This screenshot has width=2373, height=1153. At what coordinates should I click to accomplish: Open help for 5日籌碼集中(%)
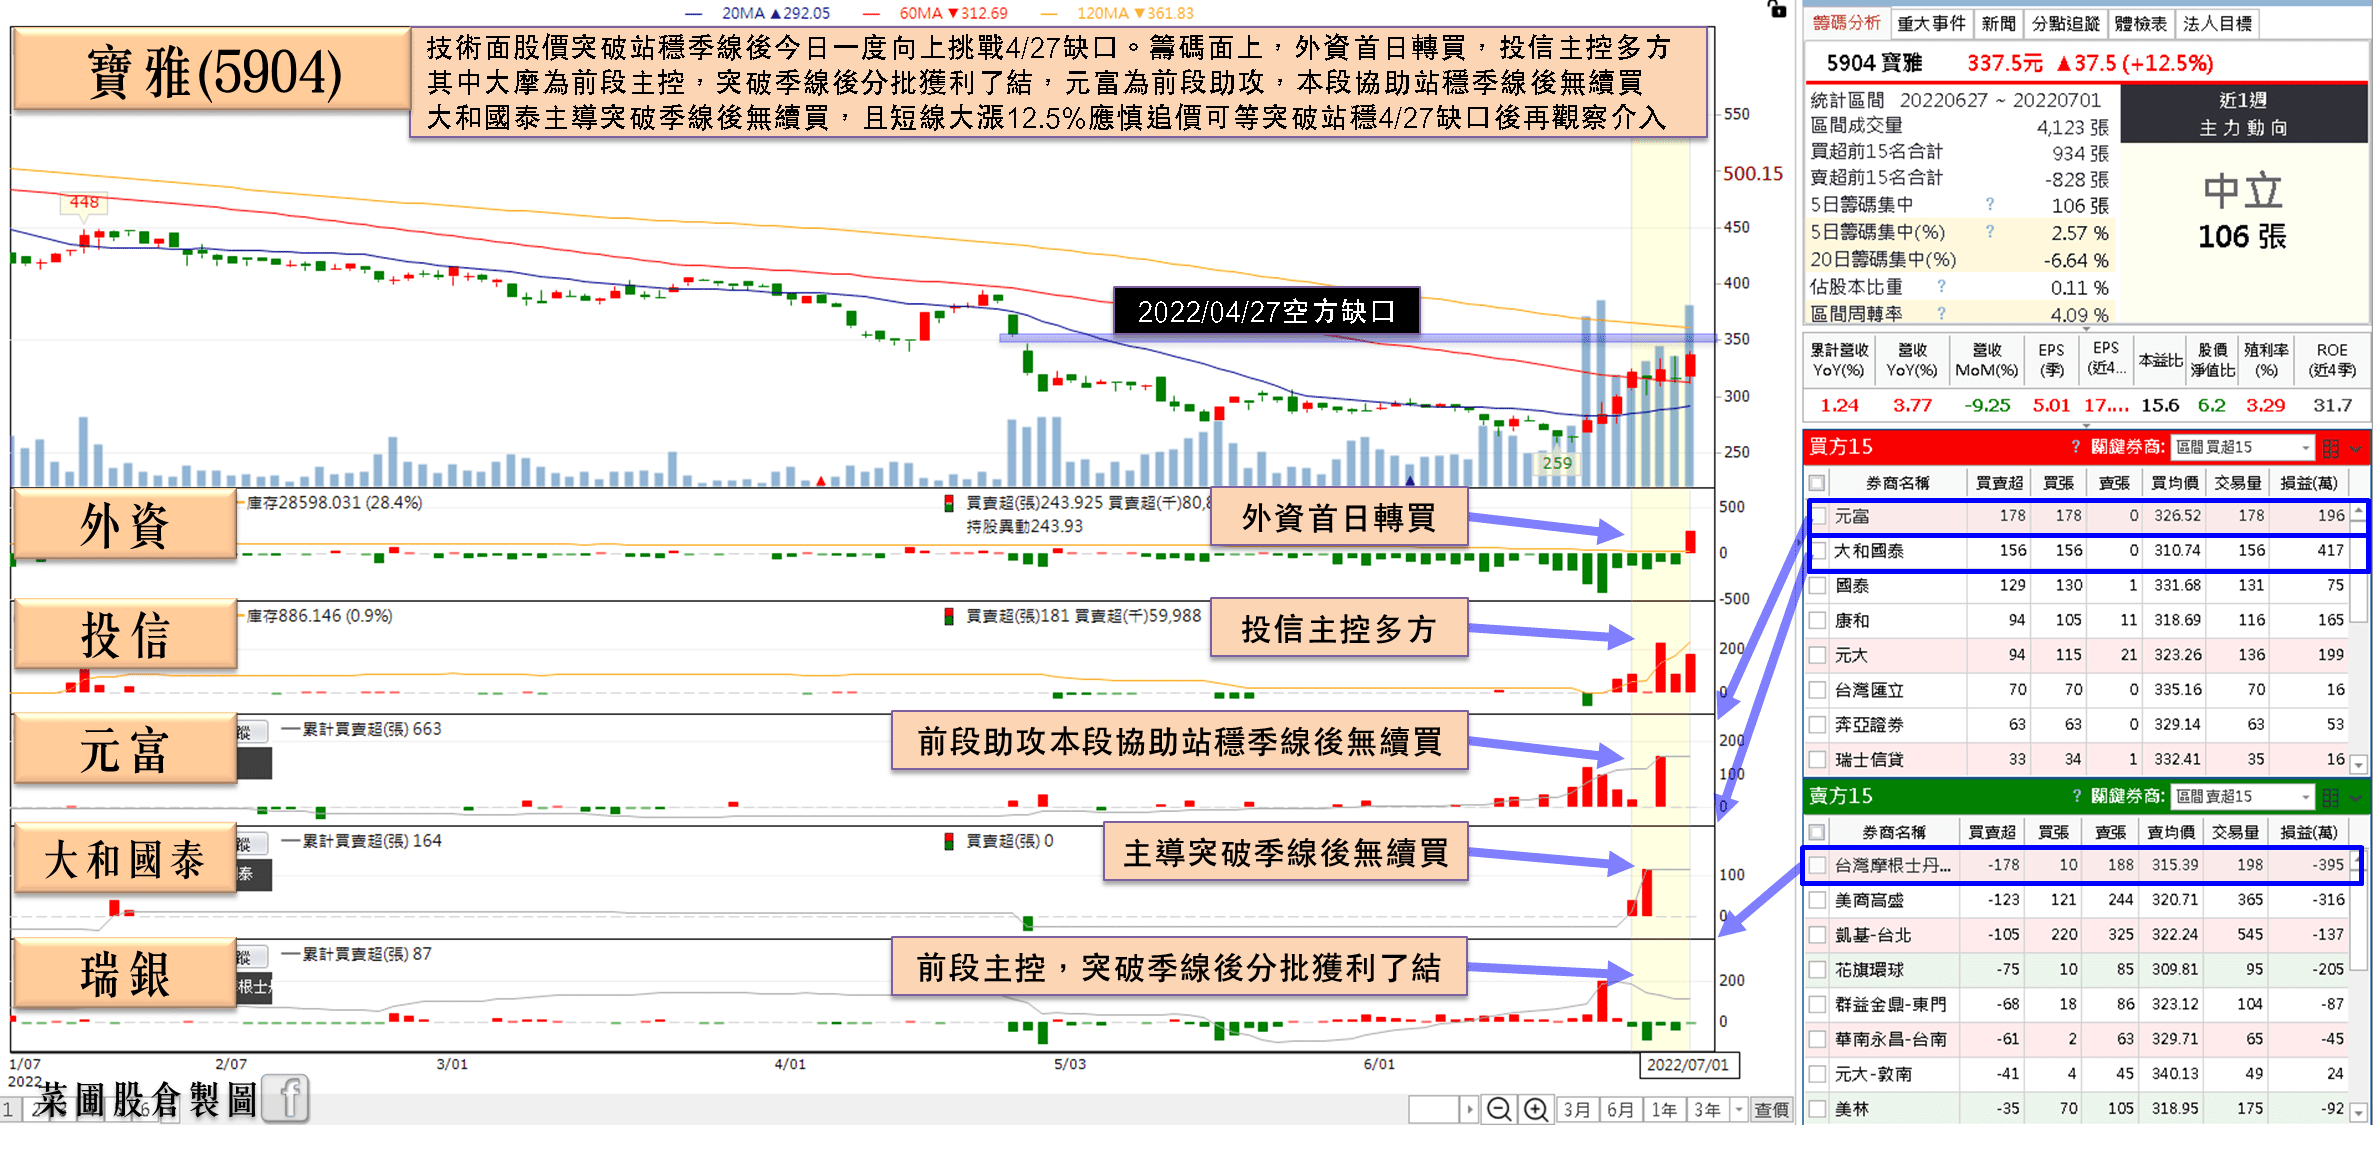coord(1989,232)
